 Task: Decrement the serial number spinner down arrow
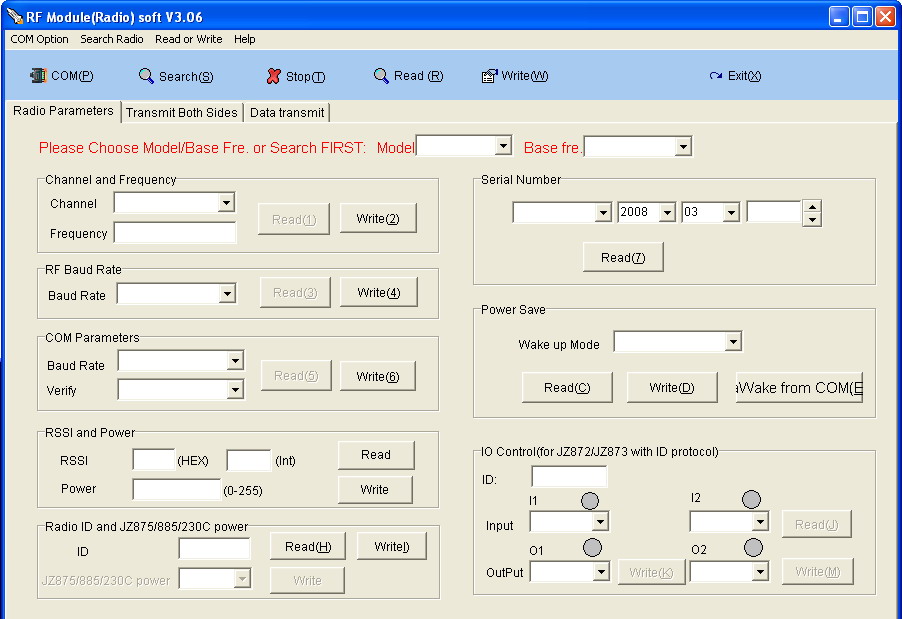812,220
